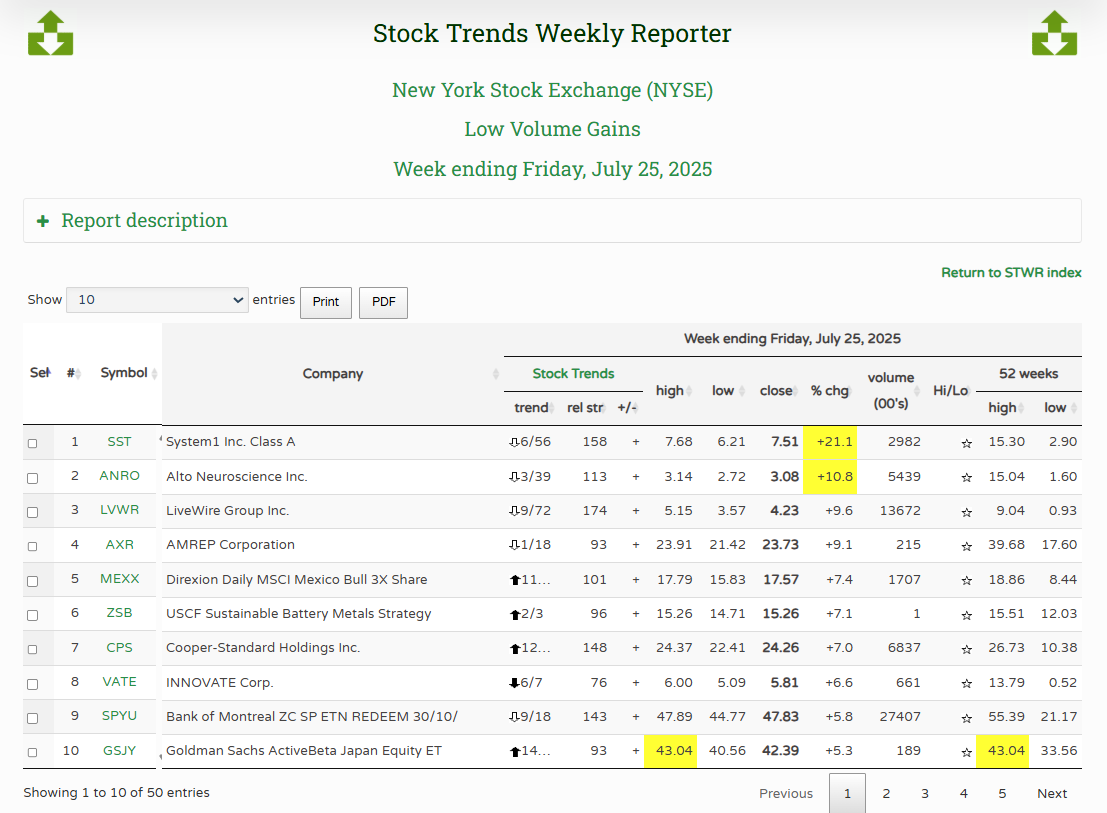This screenshot has width=1107, height=813.
Task: Click the green logo icon at top left
Action: click(x=50, y=33)
